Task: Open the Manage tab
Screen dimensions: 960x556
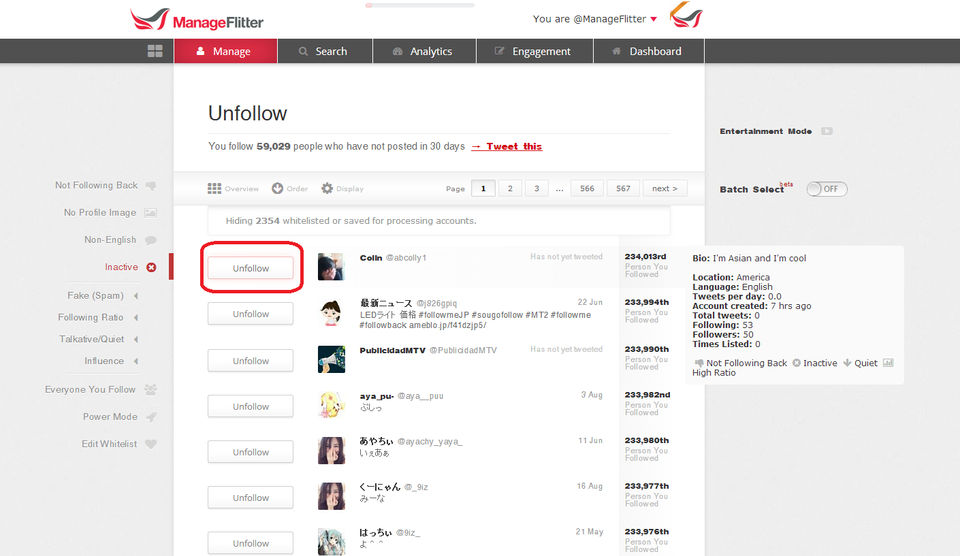Action: [x=225, y=51]
